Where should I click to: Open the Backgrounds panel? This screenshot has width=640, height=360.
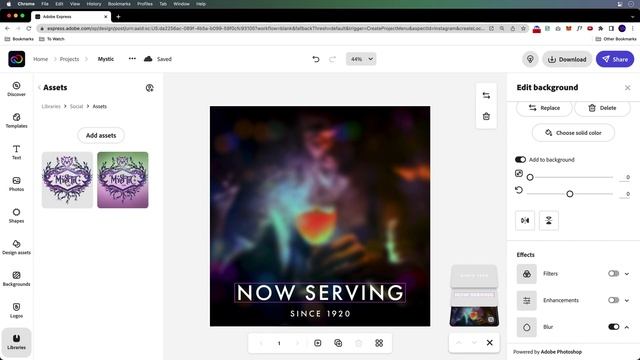16,279
